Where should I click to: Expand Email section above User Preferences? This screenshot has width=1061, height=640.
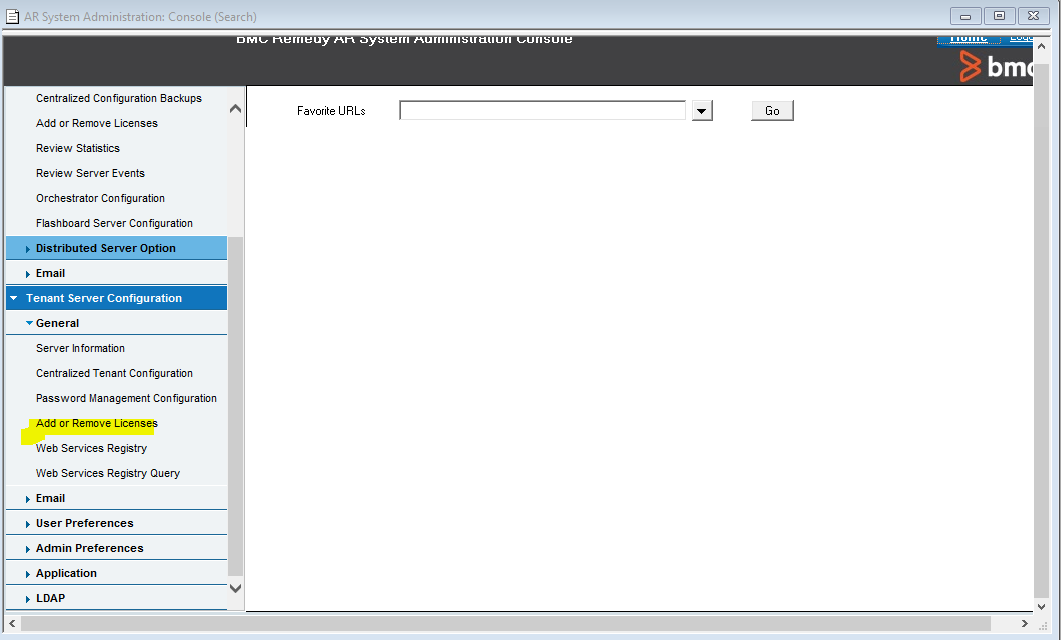pos(116,499)
